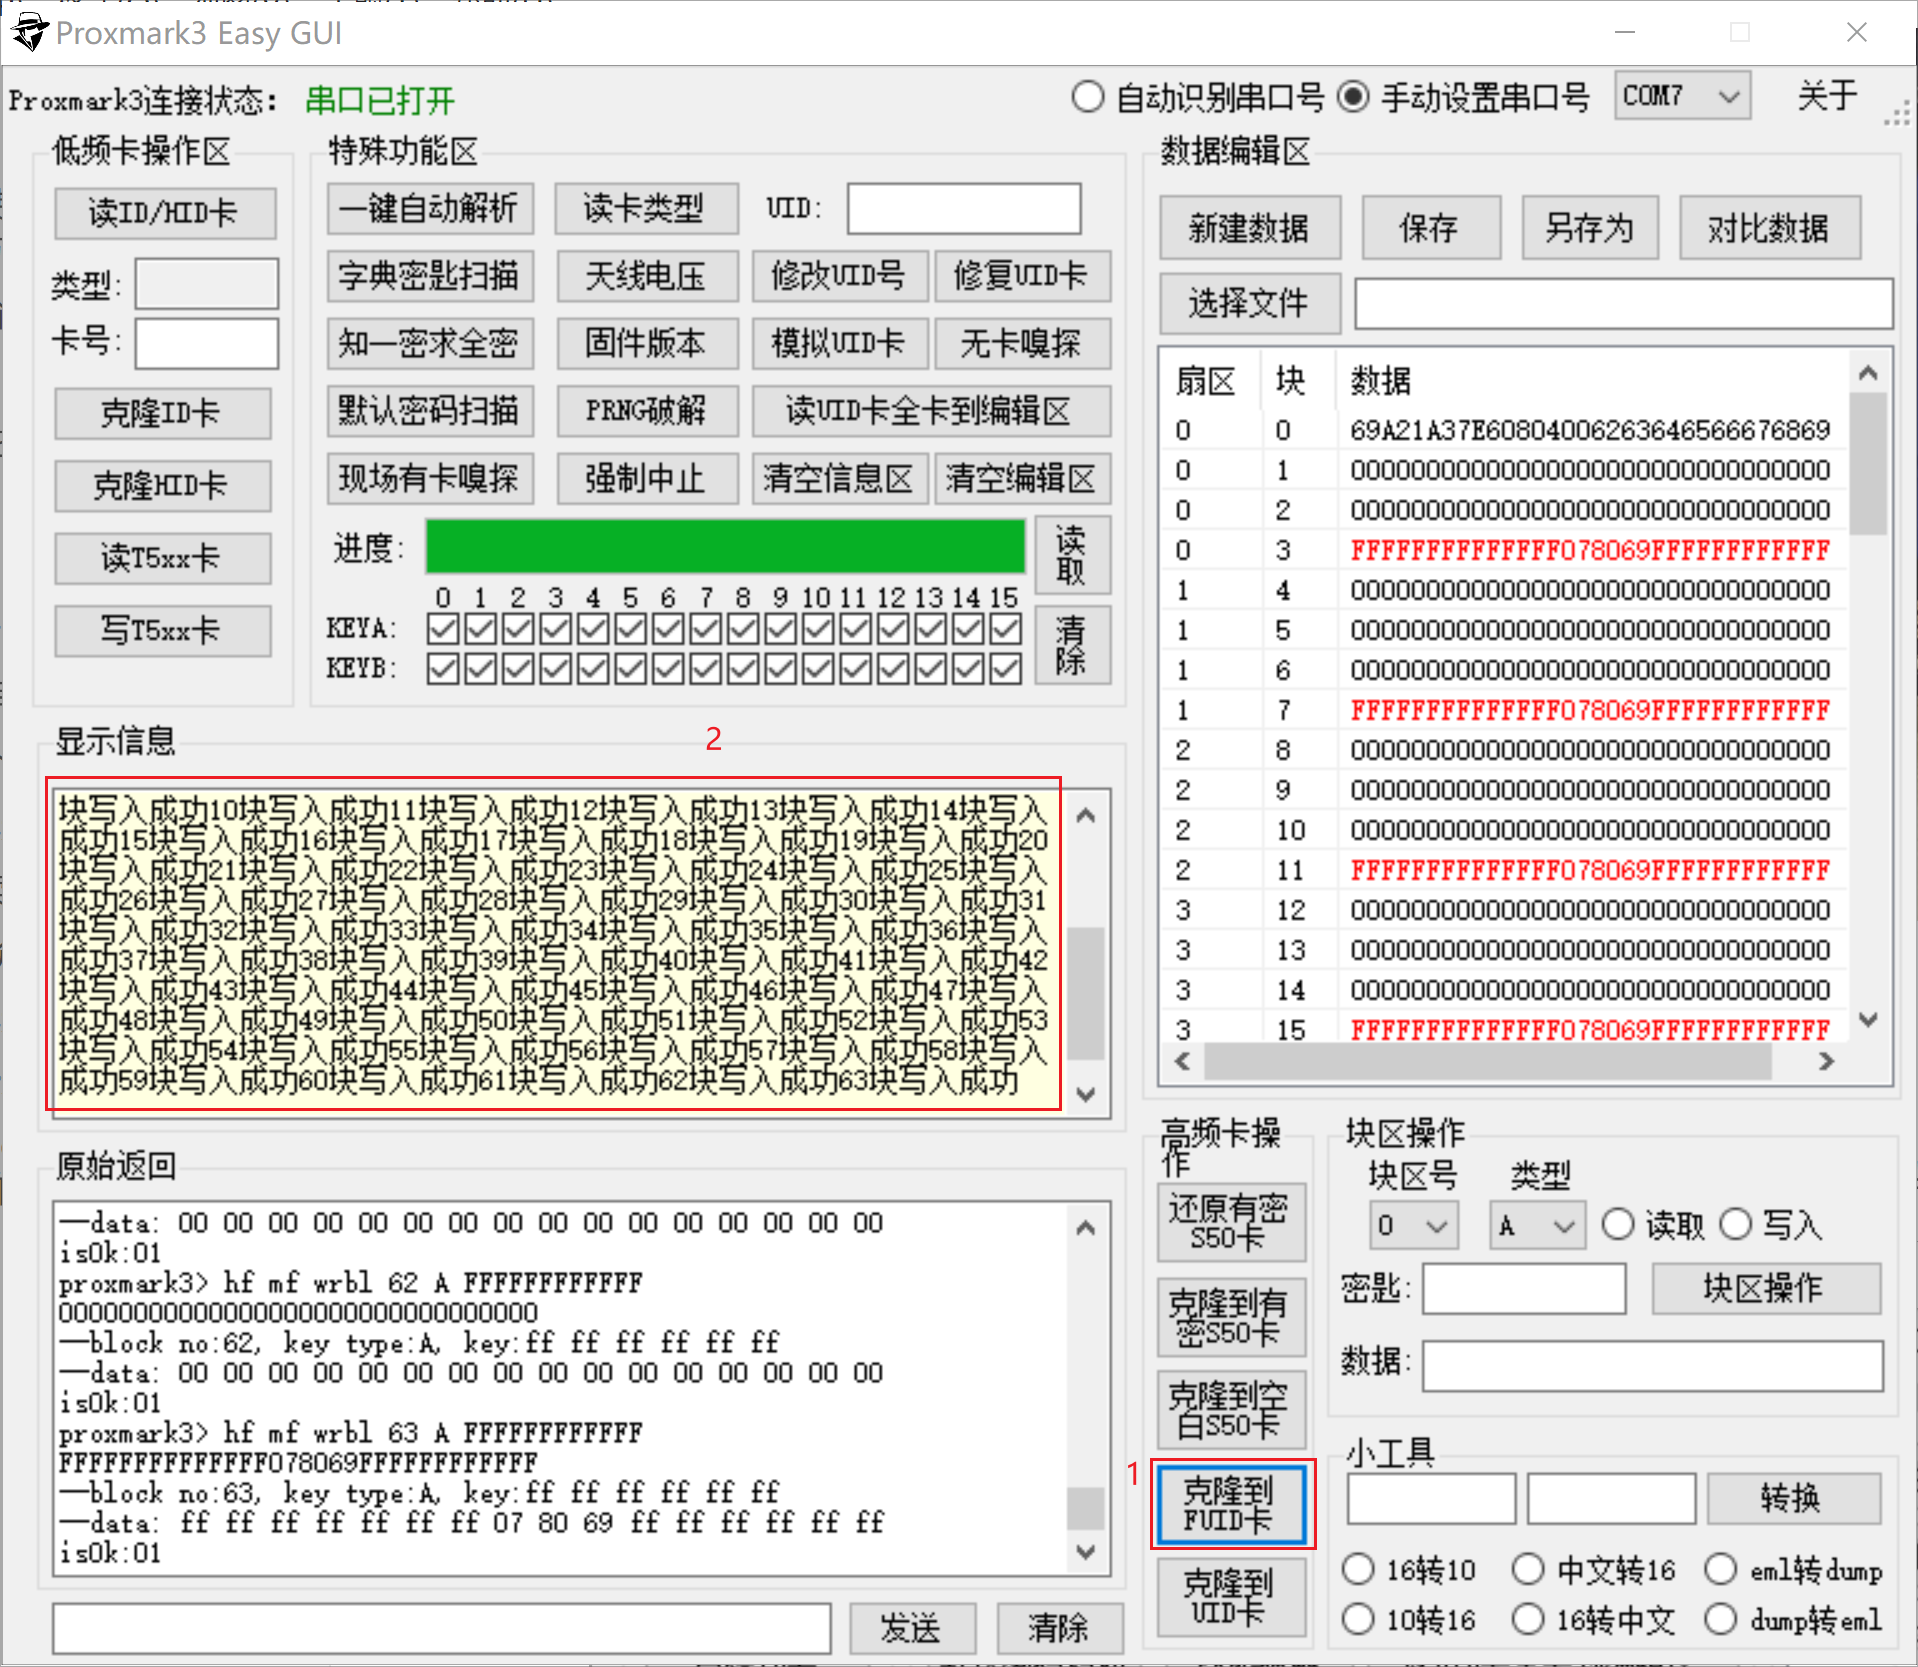Toggle KEYA checkbox for sector 0
This screenshot has width=1918, height=1667.
click(x=443, y=630)
